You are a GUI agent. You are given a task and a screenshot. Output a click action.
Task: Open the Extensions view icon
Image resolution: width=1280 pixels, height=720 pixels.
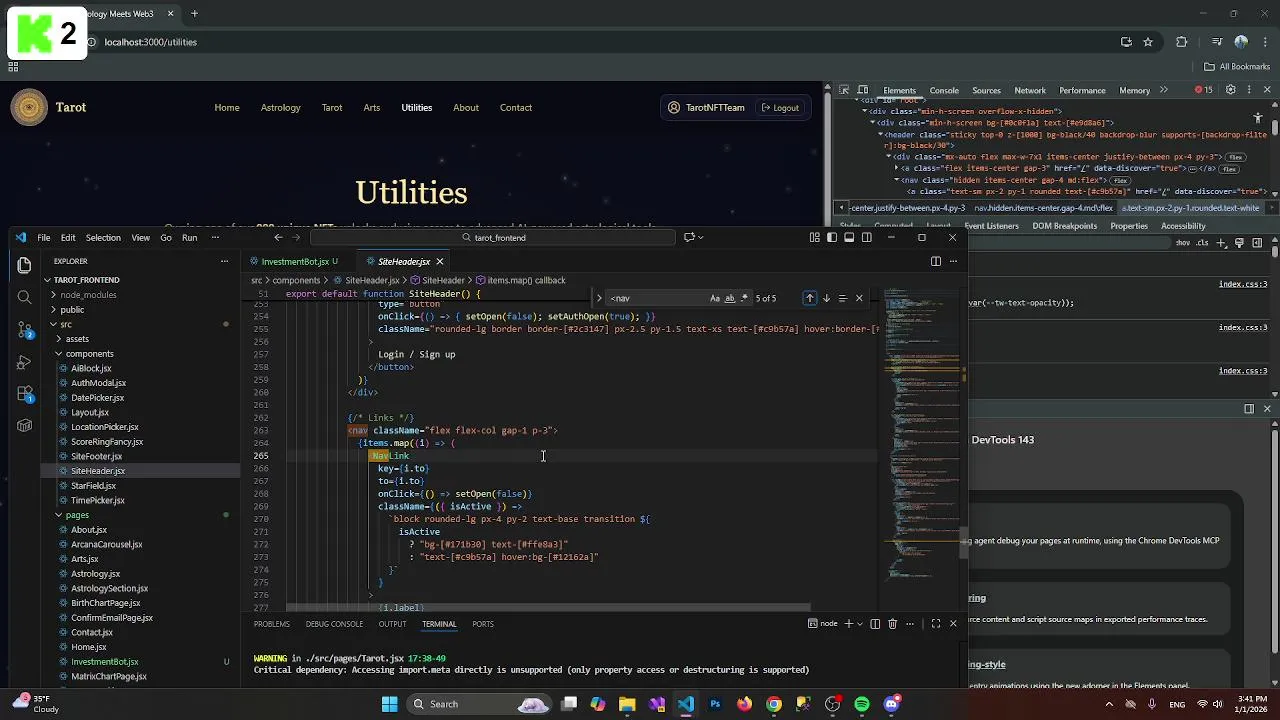(x=24, y=394)
